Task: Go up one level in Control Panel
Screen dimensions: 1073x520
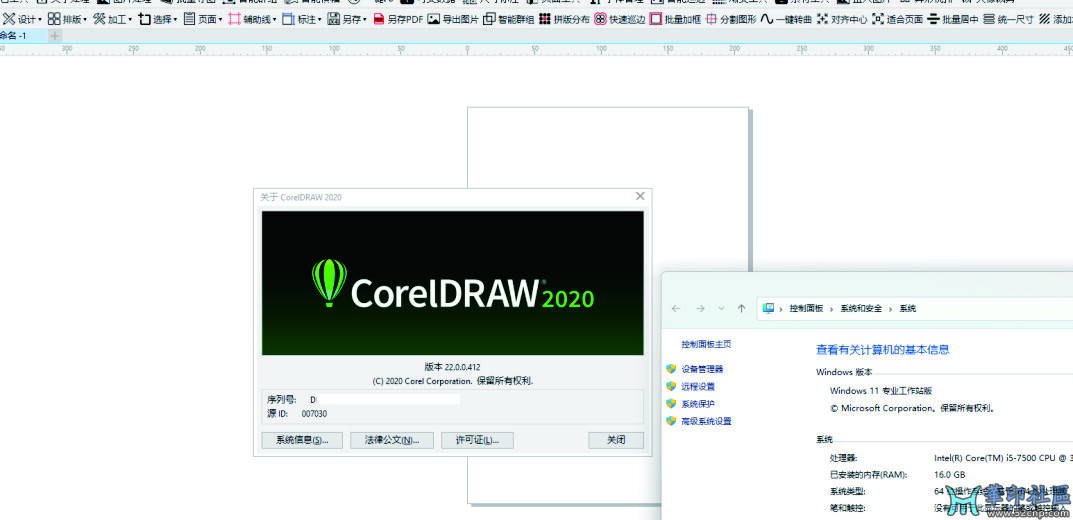Action: coord(742,309)
